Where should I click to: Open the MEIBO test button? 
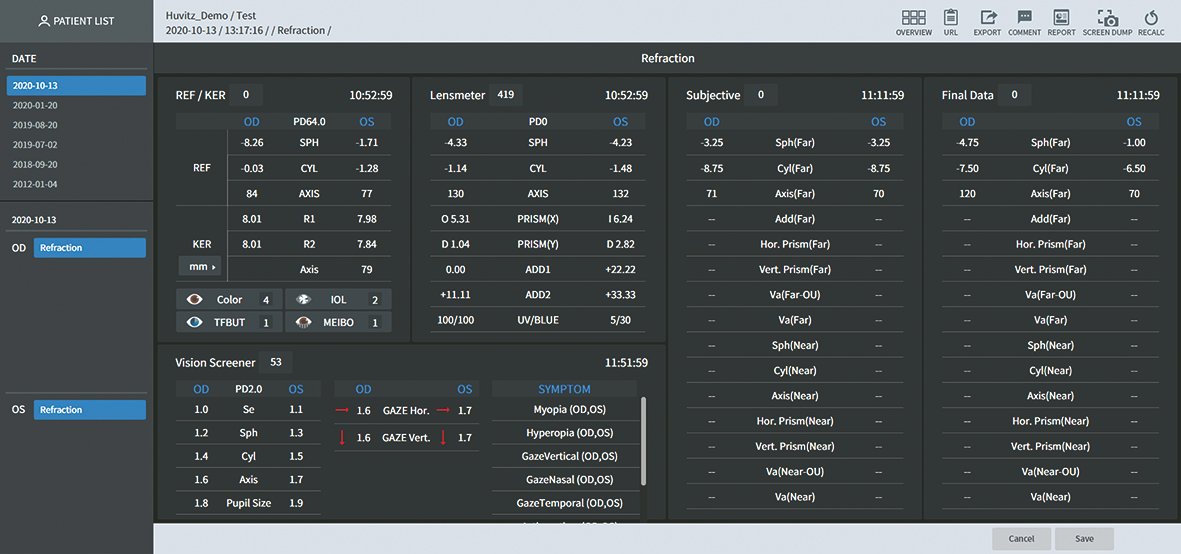(338, 322)
